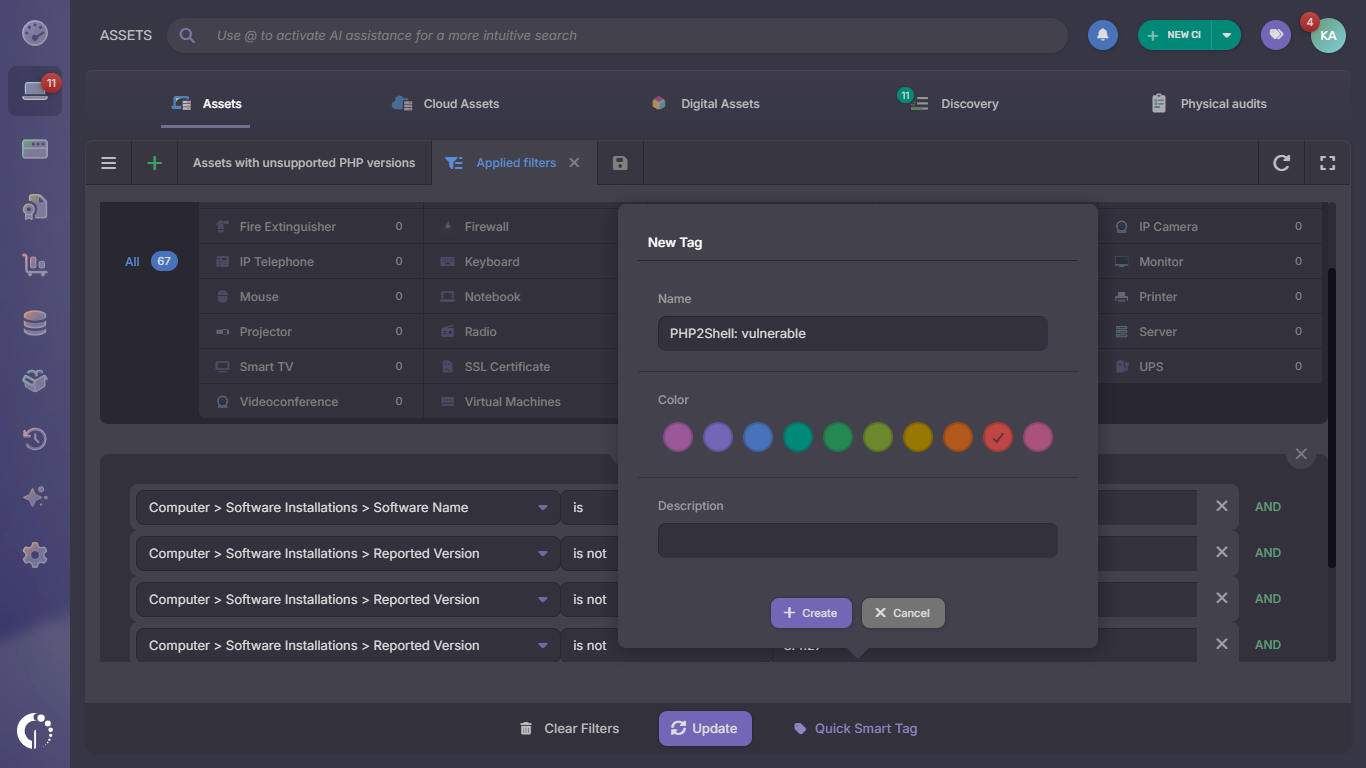This screenshot has width=1366, height=768.
Task: Close the filter panel with round X button
Action: click(x=1301, y=454)
